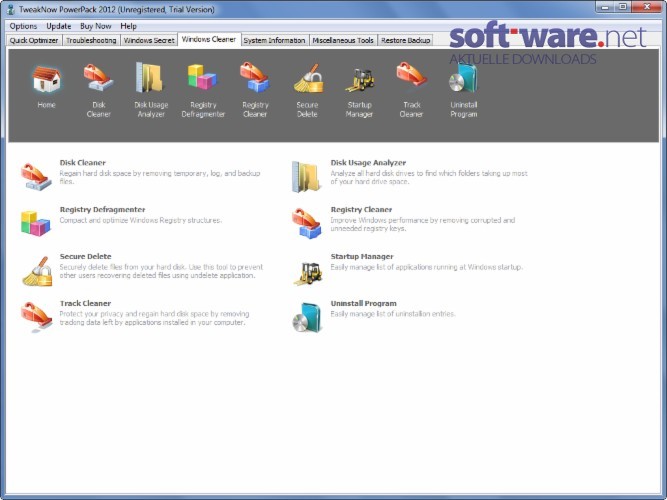Click 'Securely delete files from your hard disk' description

pyautogui.click(x=161, y=271)
